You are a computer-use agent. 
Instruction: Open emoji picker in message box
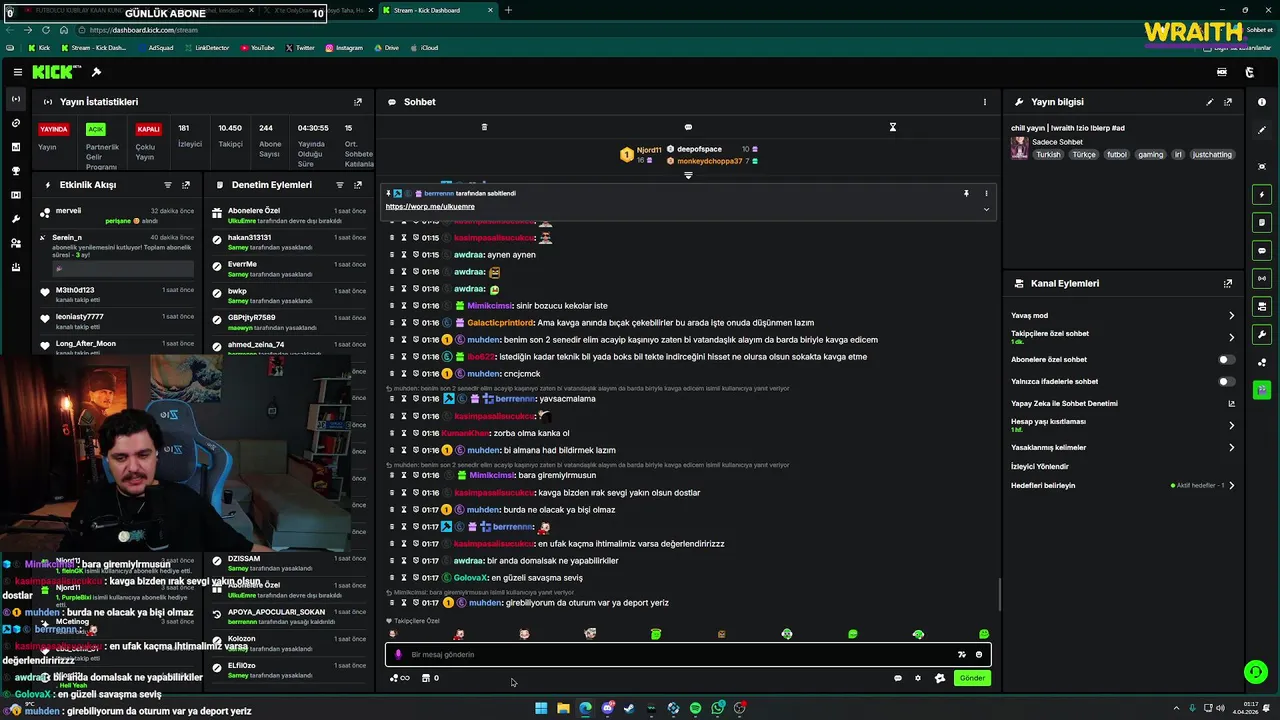coord(979,655)
